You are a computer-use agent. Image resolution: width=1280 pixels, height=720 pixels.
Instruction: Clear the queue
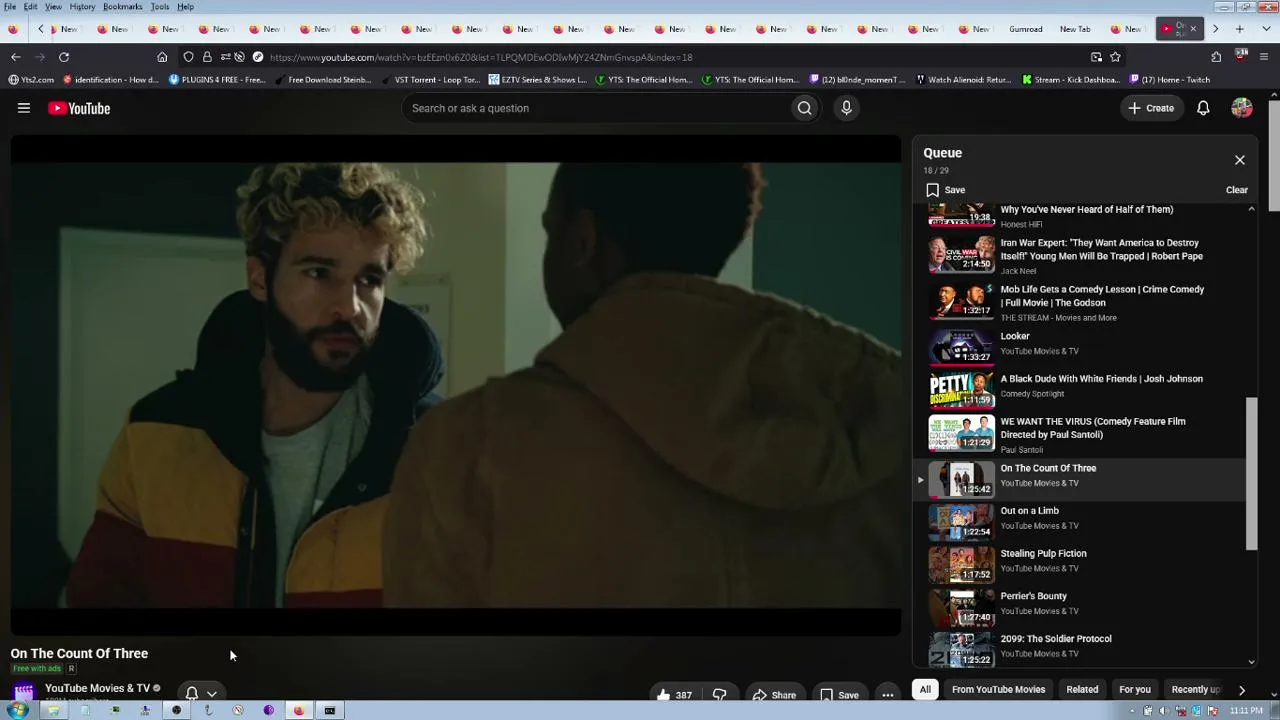coord(1237,190)
